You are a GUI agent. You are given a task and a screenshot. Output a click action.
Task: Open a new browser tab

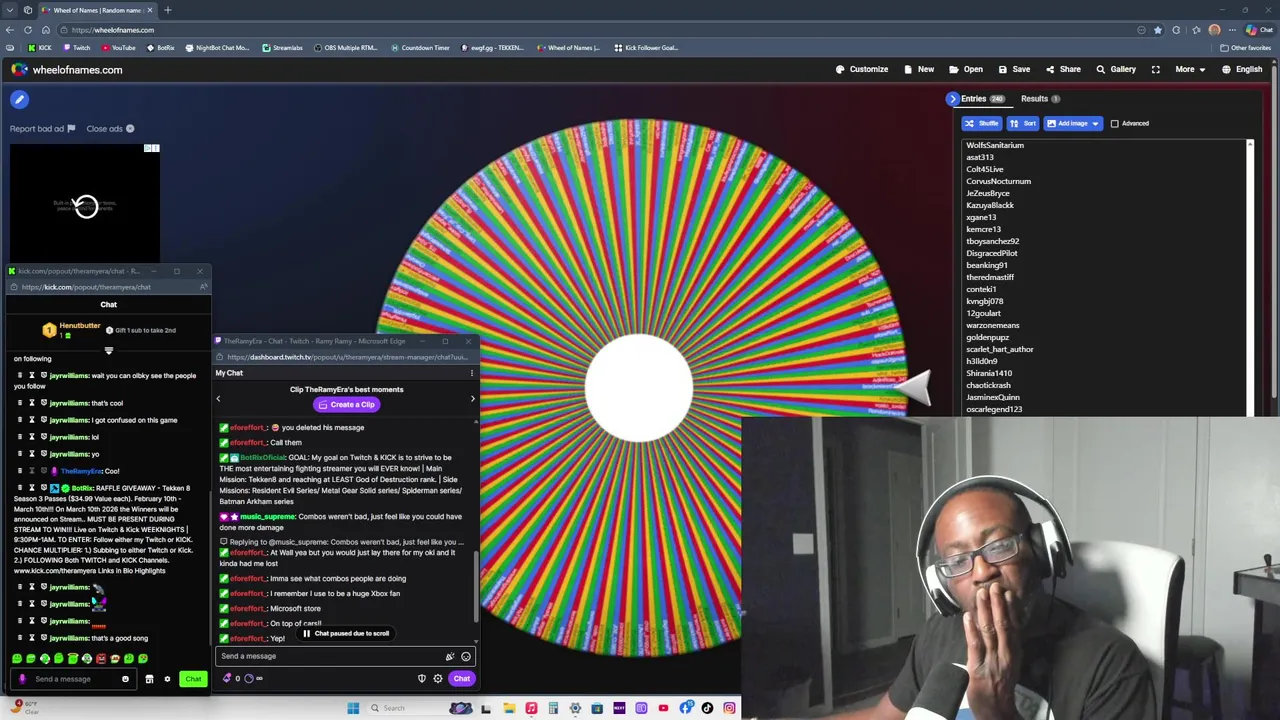click(168, 10)
